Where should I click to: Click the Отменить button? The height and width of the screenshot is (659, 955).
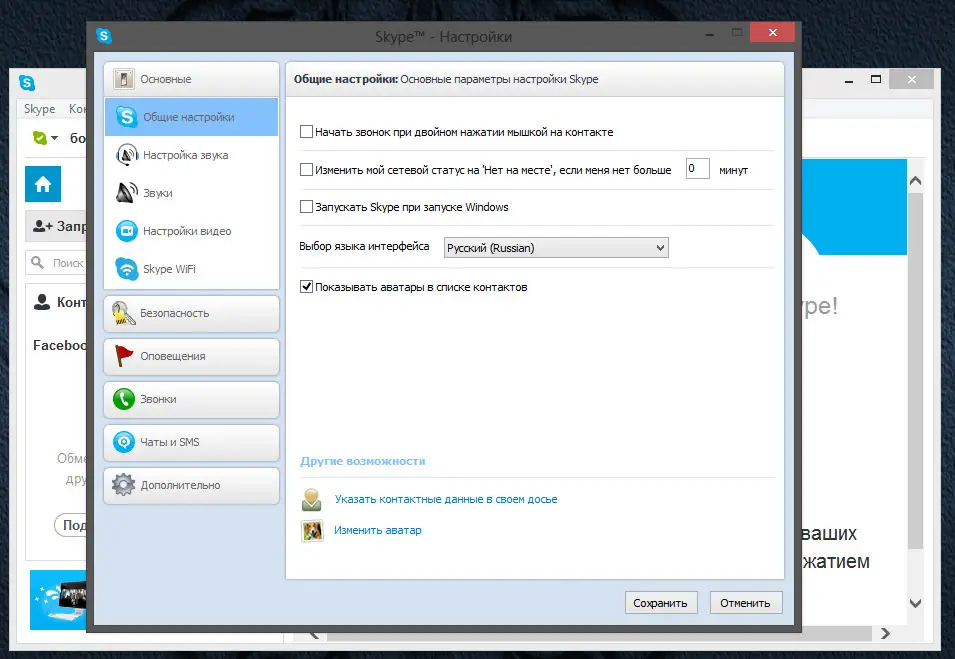[x=745, y=603]
